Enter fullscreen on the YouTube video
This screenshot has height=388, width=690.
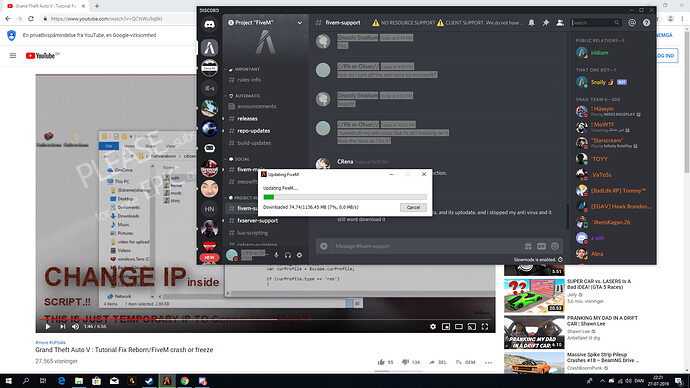pos(485,326)
